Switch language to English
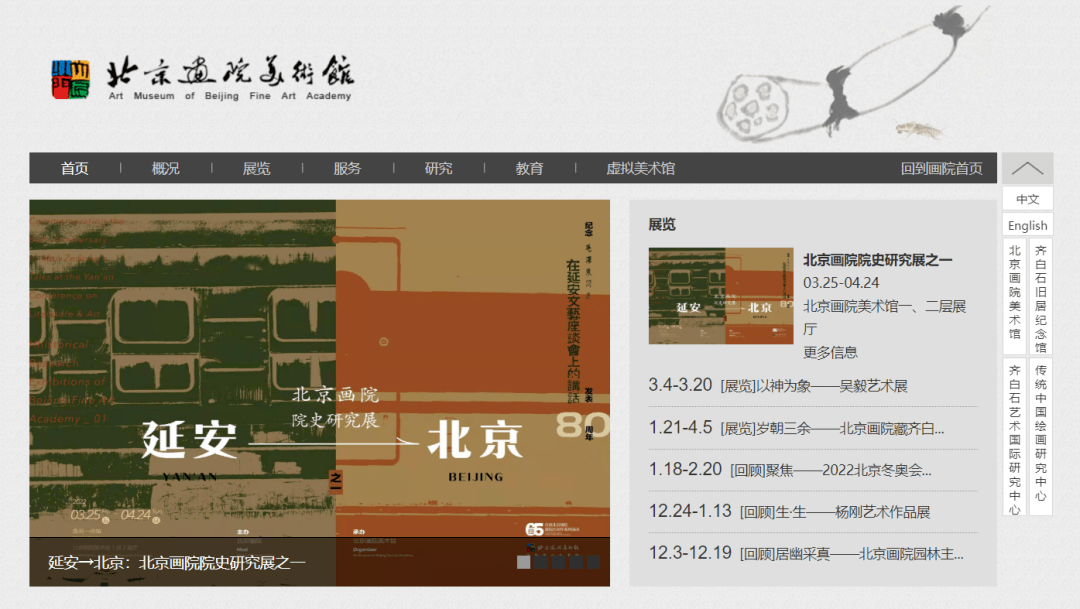This screenshot has width=1080, height=609. (1027, 225)
